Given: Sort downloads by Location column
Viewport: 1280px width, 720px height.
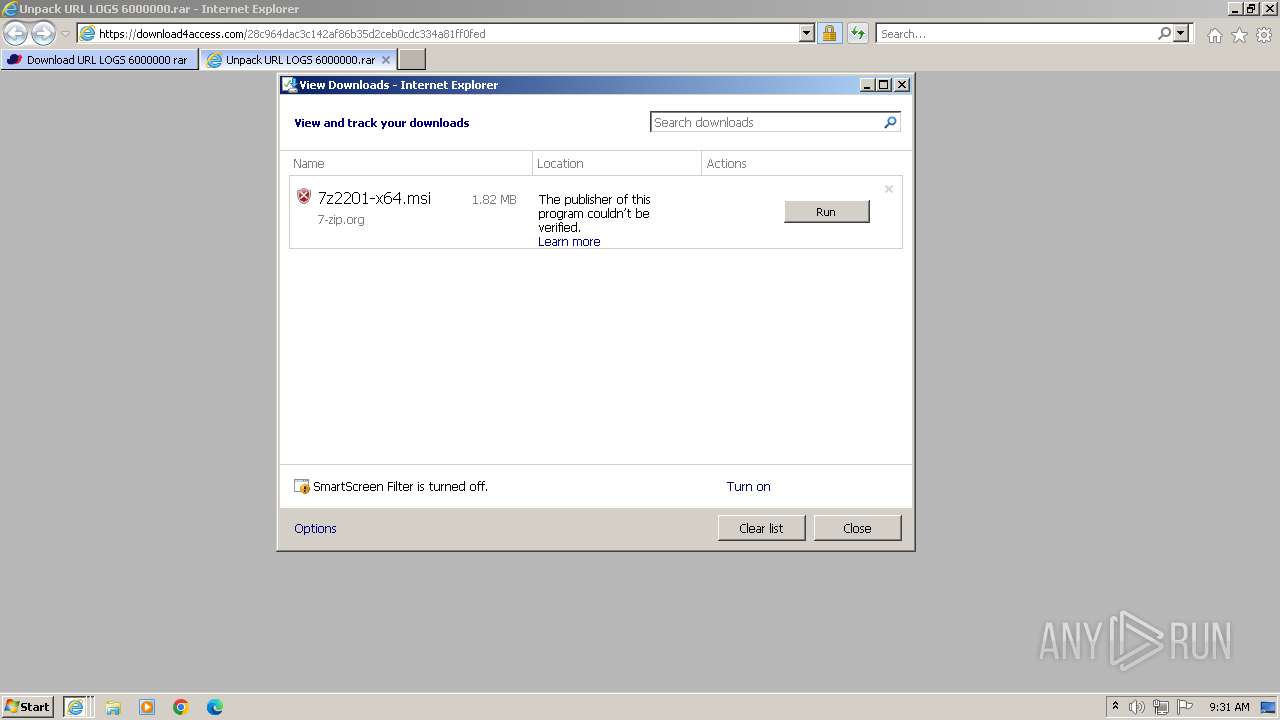Looking at the screenshot, I should point(617,163).
